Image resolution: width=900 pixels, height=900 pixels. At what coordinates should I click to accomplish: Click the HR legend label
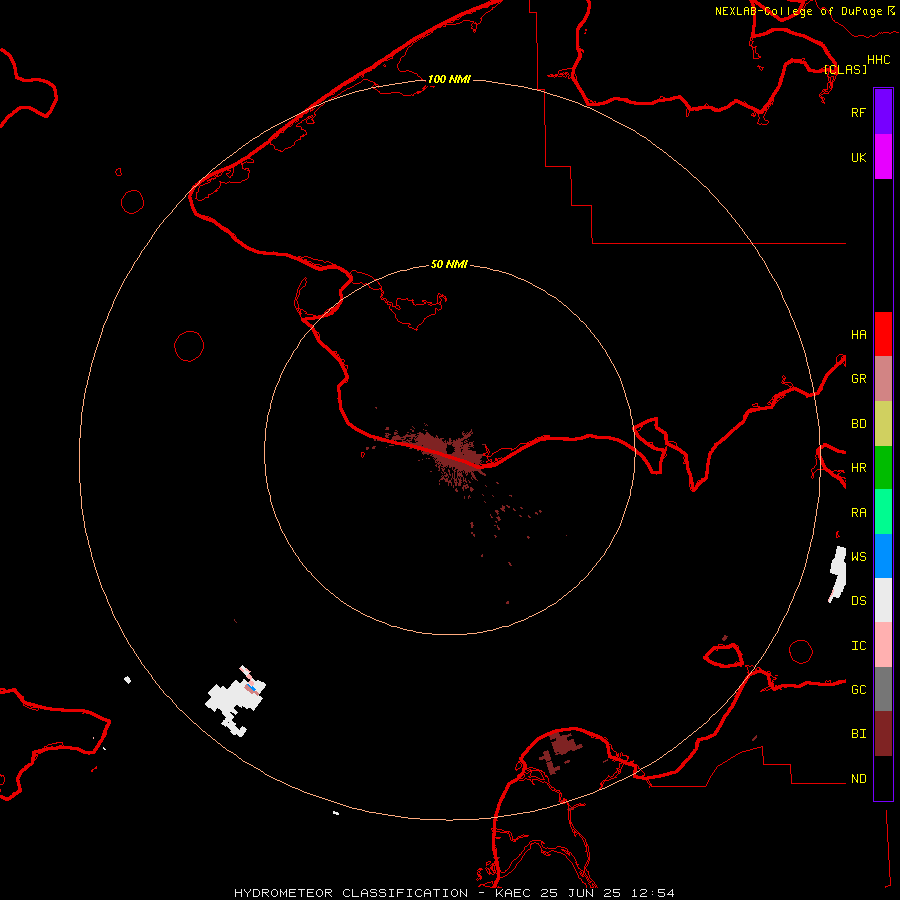[x=858, y=468]
